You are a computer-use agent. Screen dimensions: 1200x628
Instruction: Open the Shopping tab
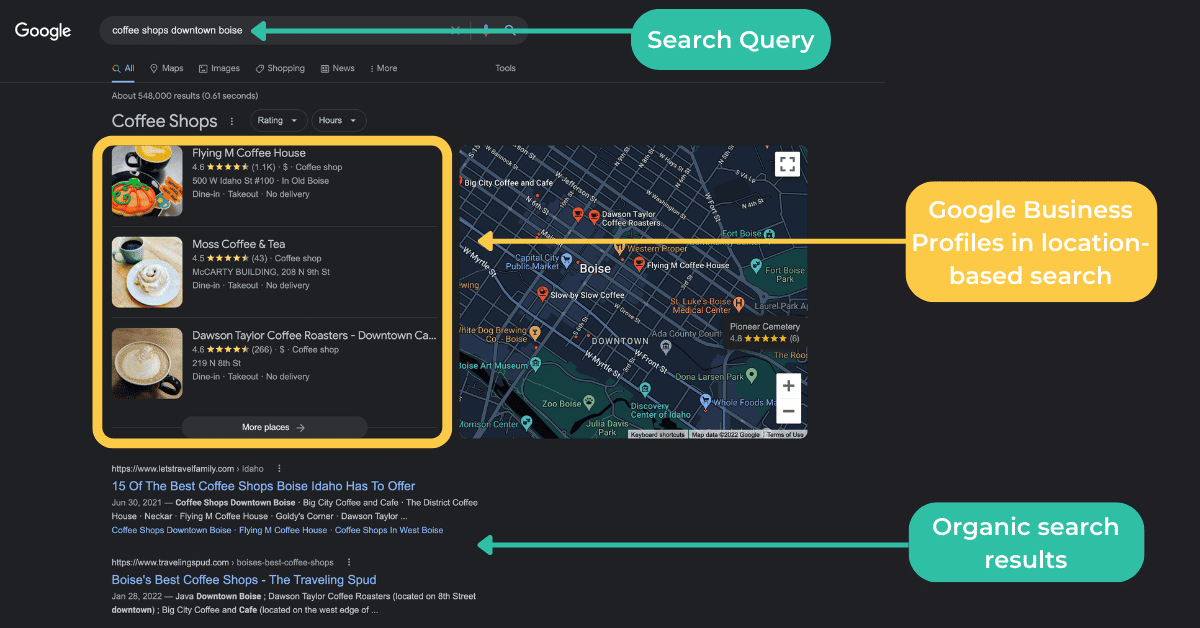pyautogui.click(x=280, y=68)
